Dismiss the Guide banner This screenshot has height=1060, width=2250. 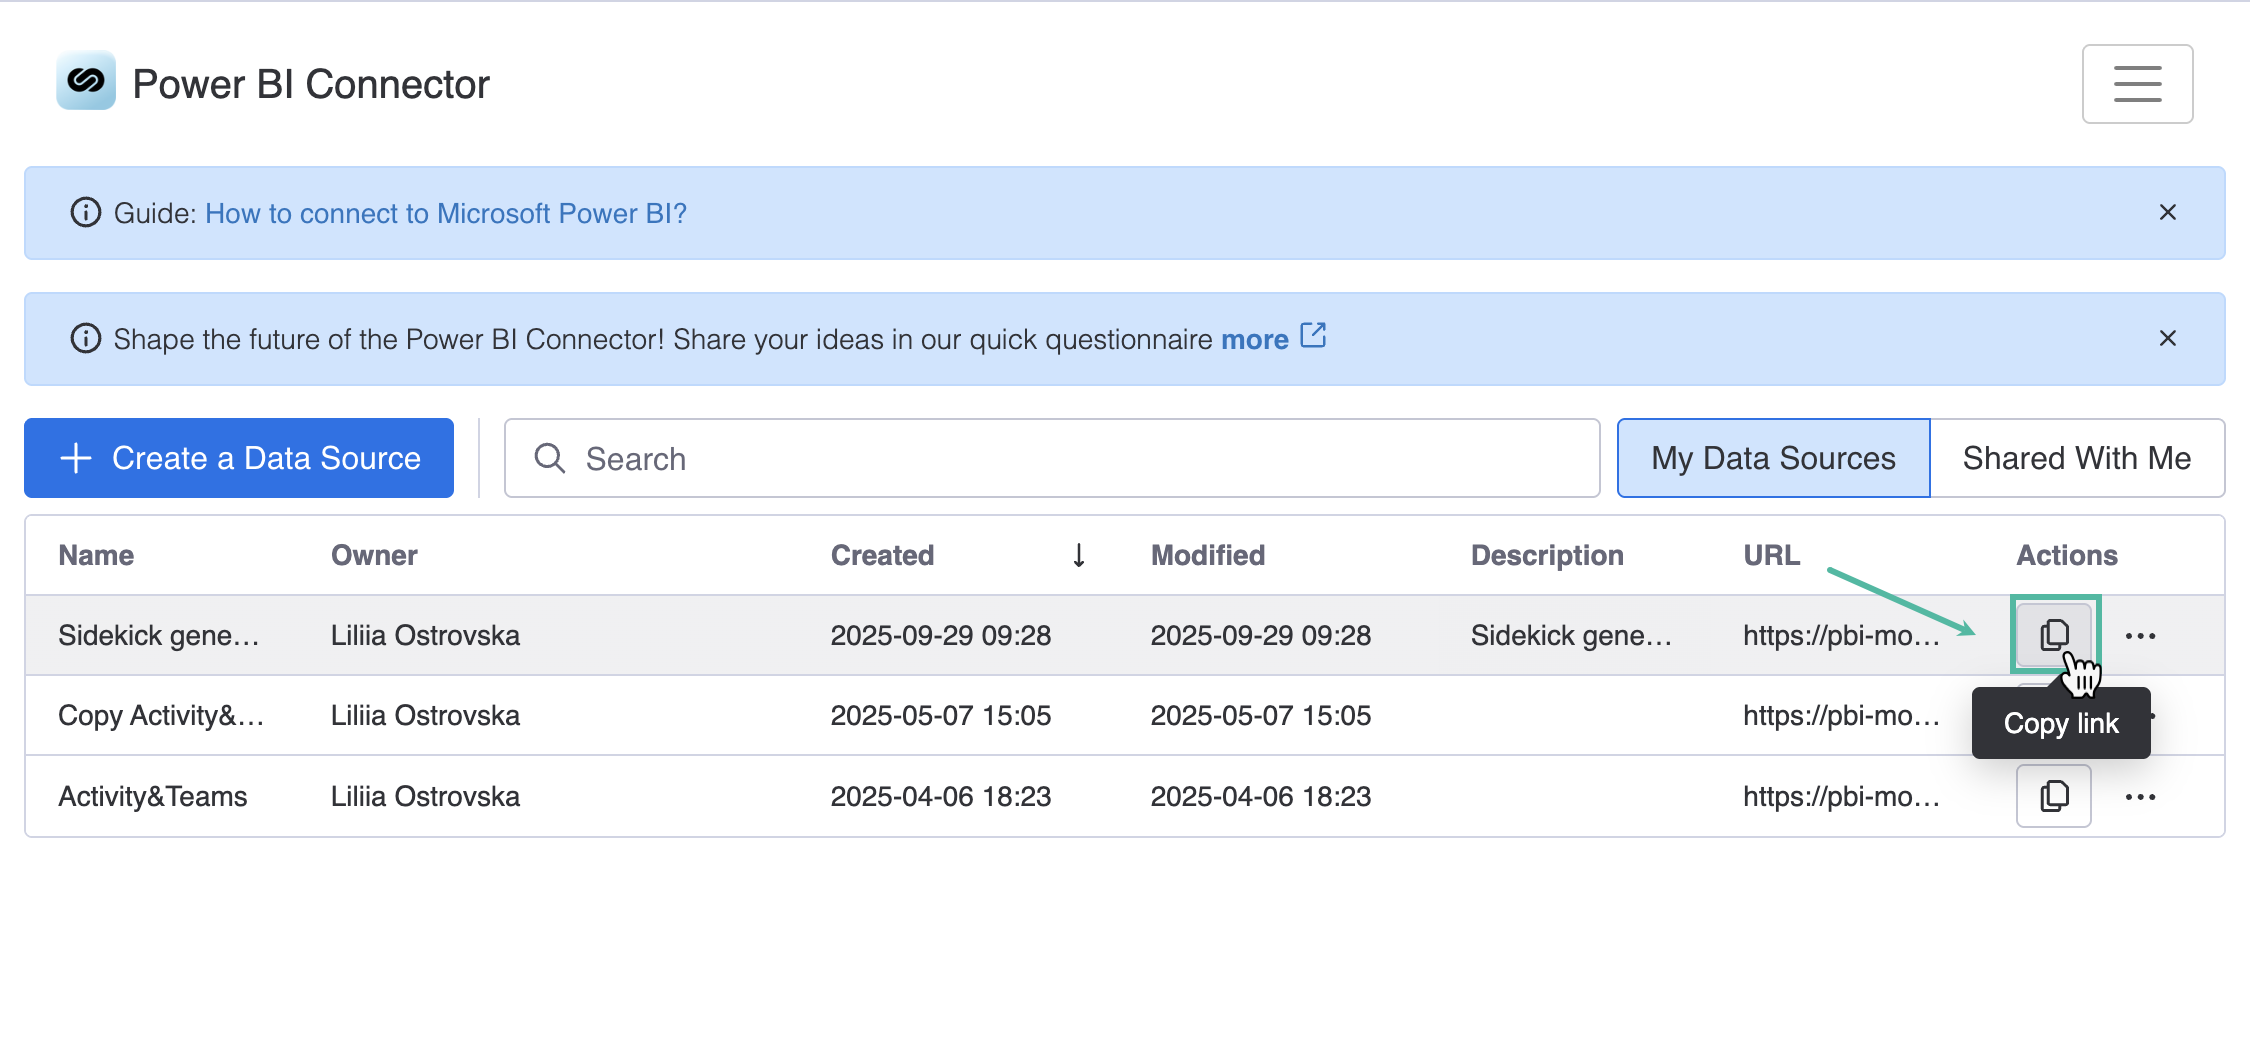2167,213
